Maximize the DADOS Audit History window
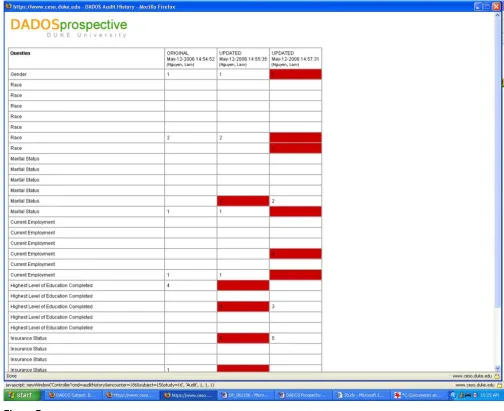 click(x=486, y=6)
